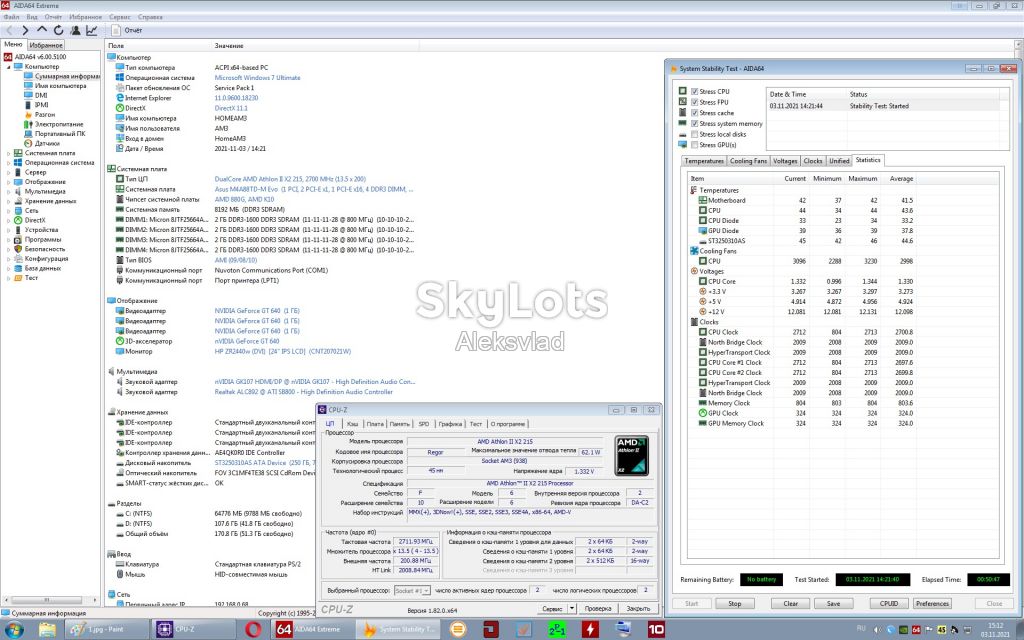The height and width of the screenshot is (640, 1024).
Task: Enable Stress local disks checkbox
Action: 695,134
